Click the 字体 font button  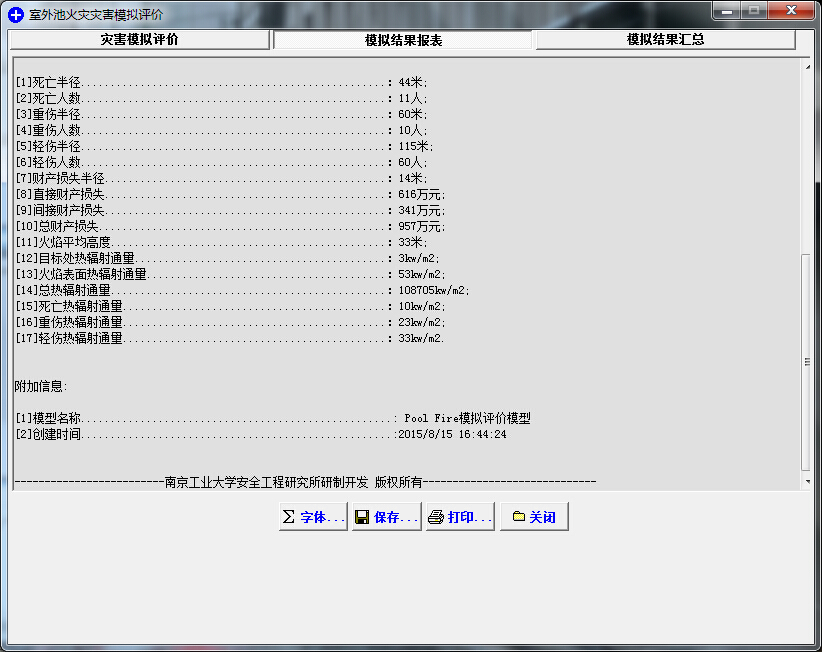click(x=313, y=517)
